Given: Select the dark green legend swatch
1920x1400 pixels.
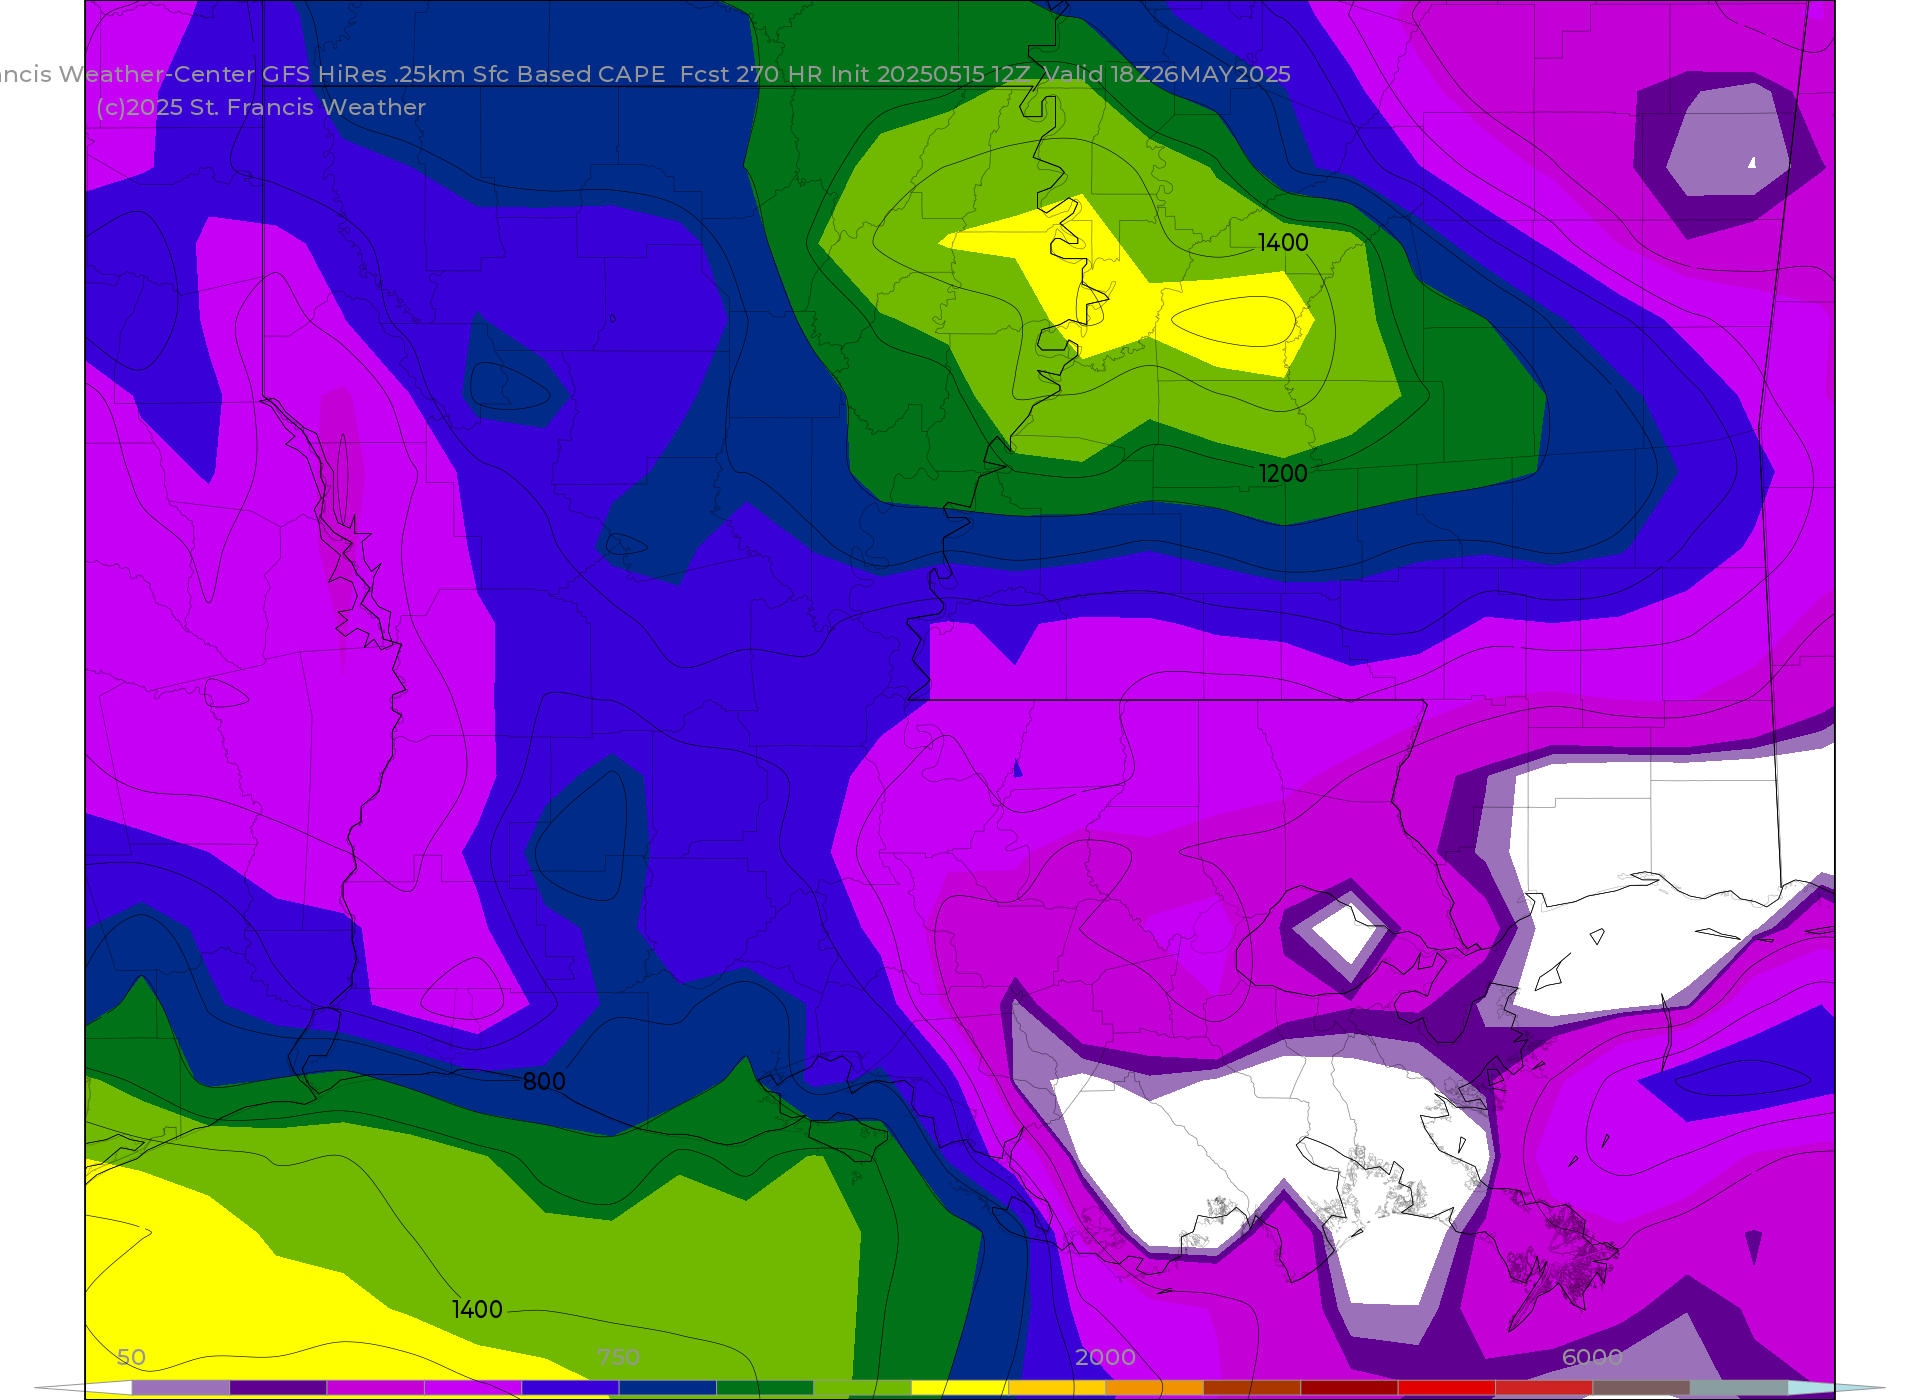Looking at the screenshot, I should tap(765, 1388).
